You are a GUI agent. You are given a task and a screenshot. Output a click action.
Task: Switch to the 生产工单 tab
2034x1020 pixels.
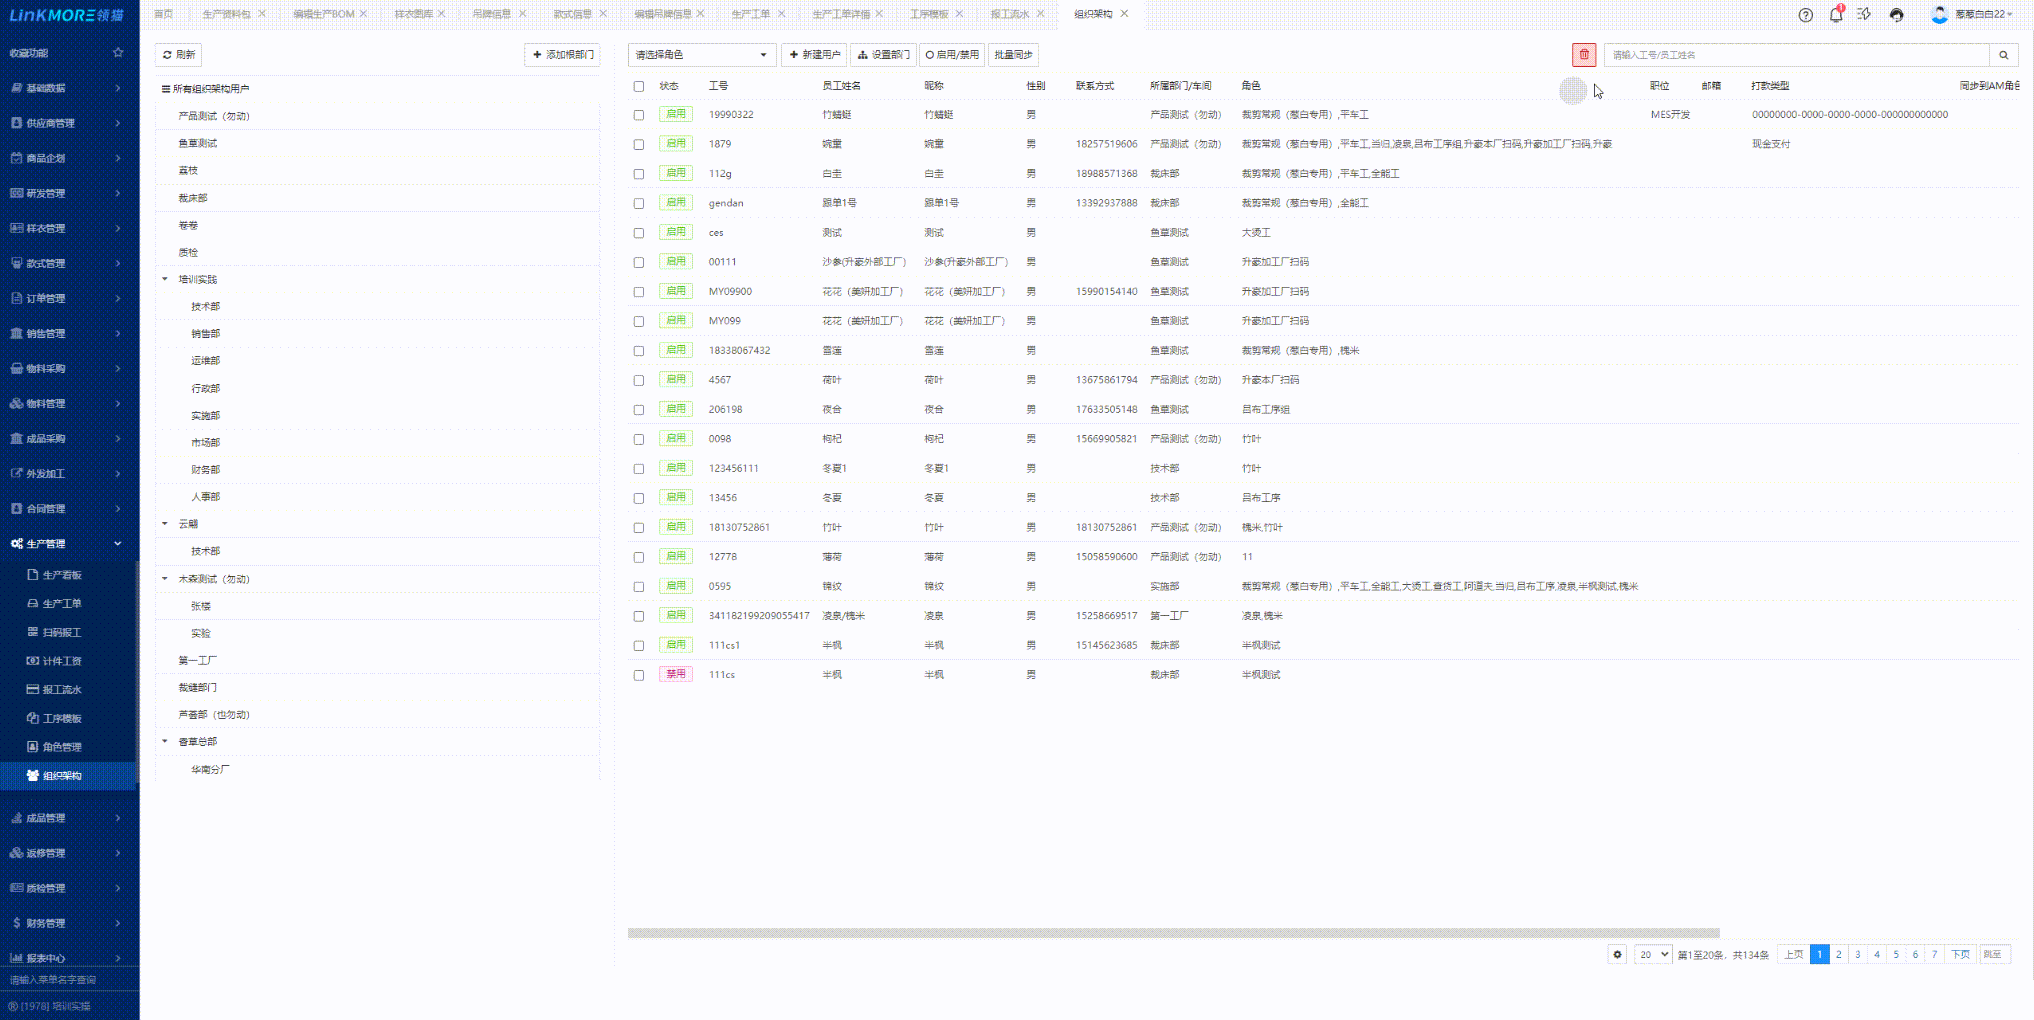[750, 14]
